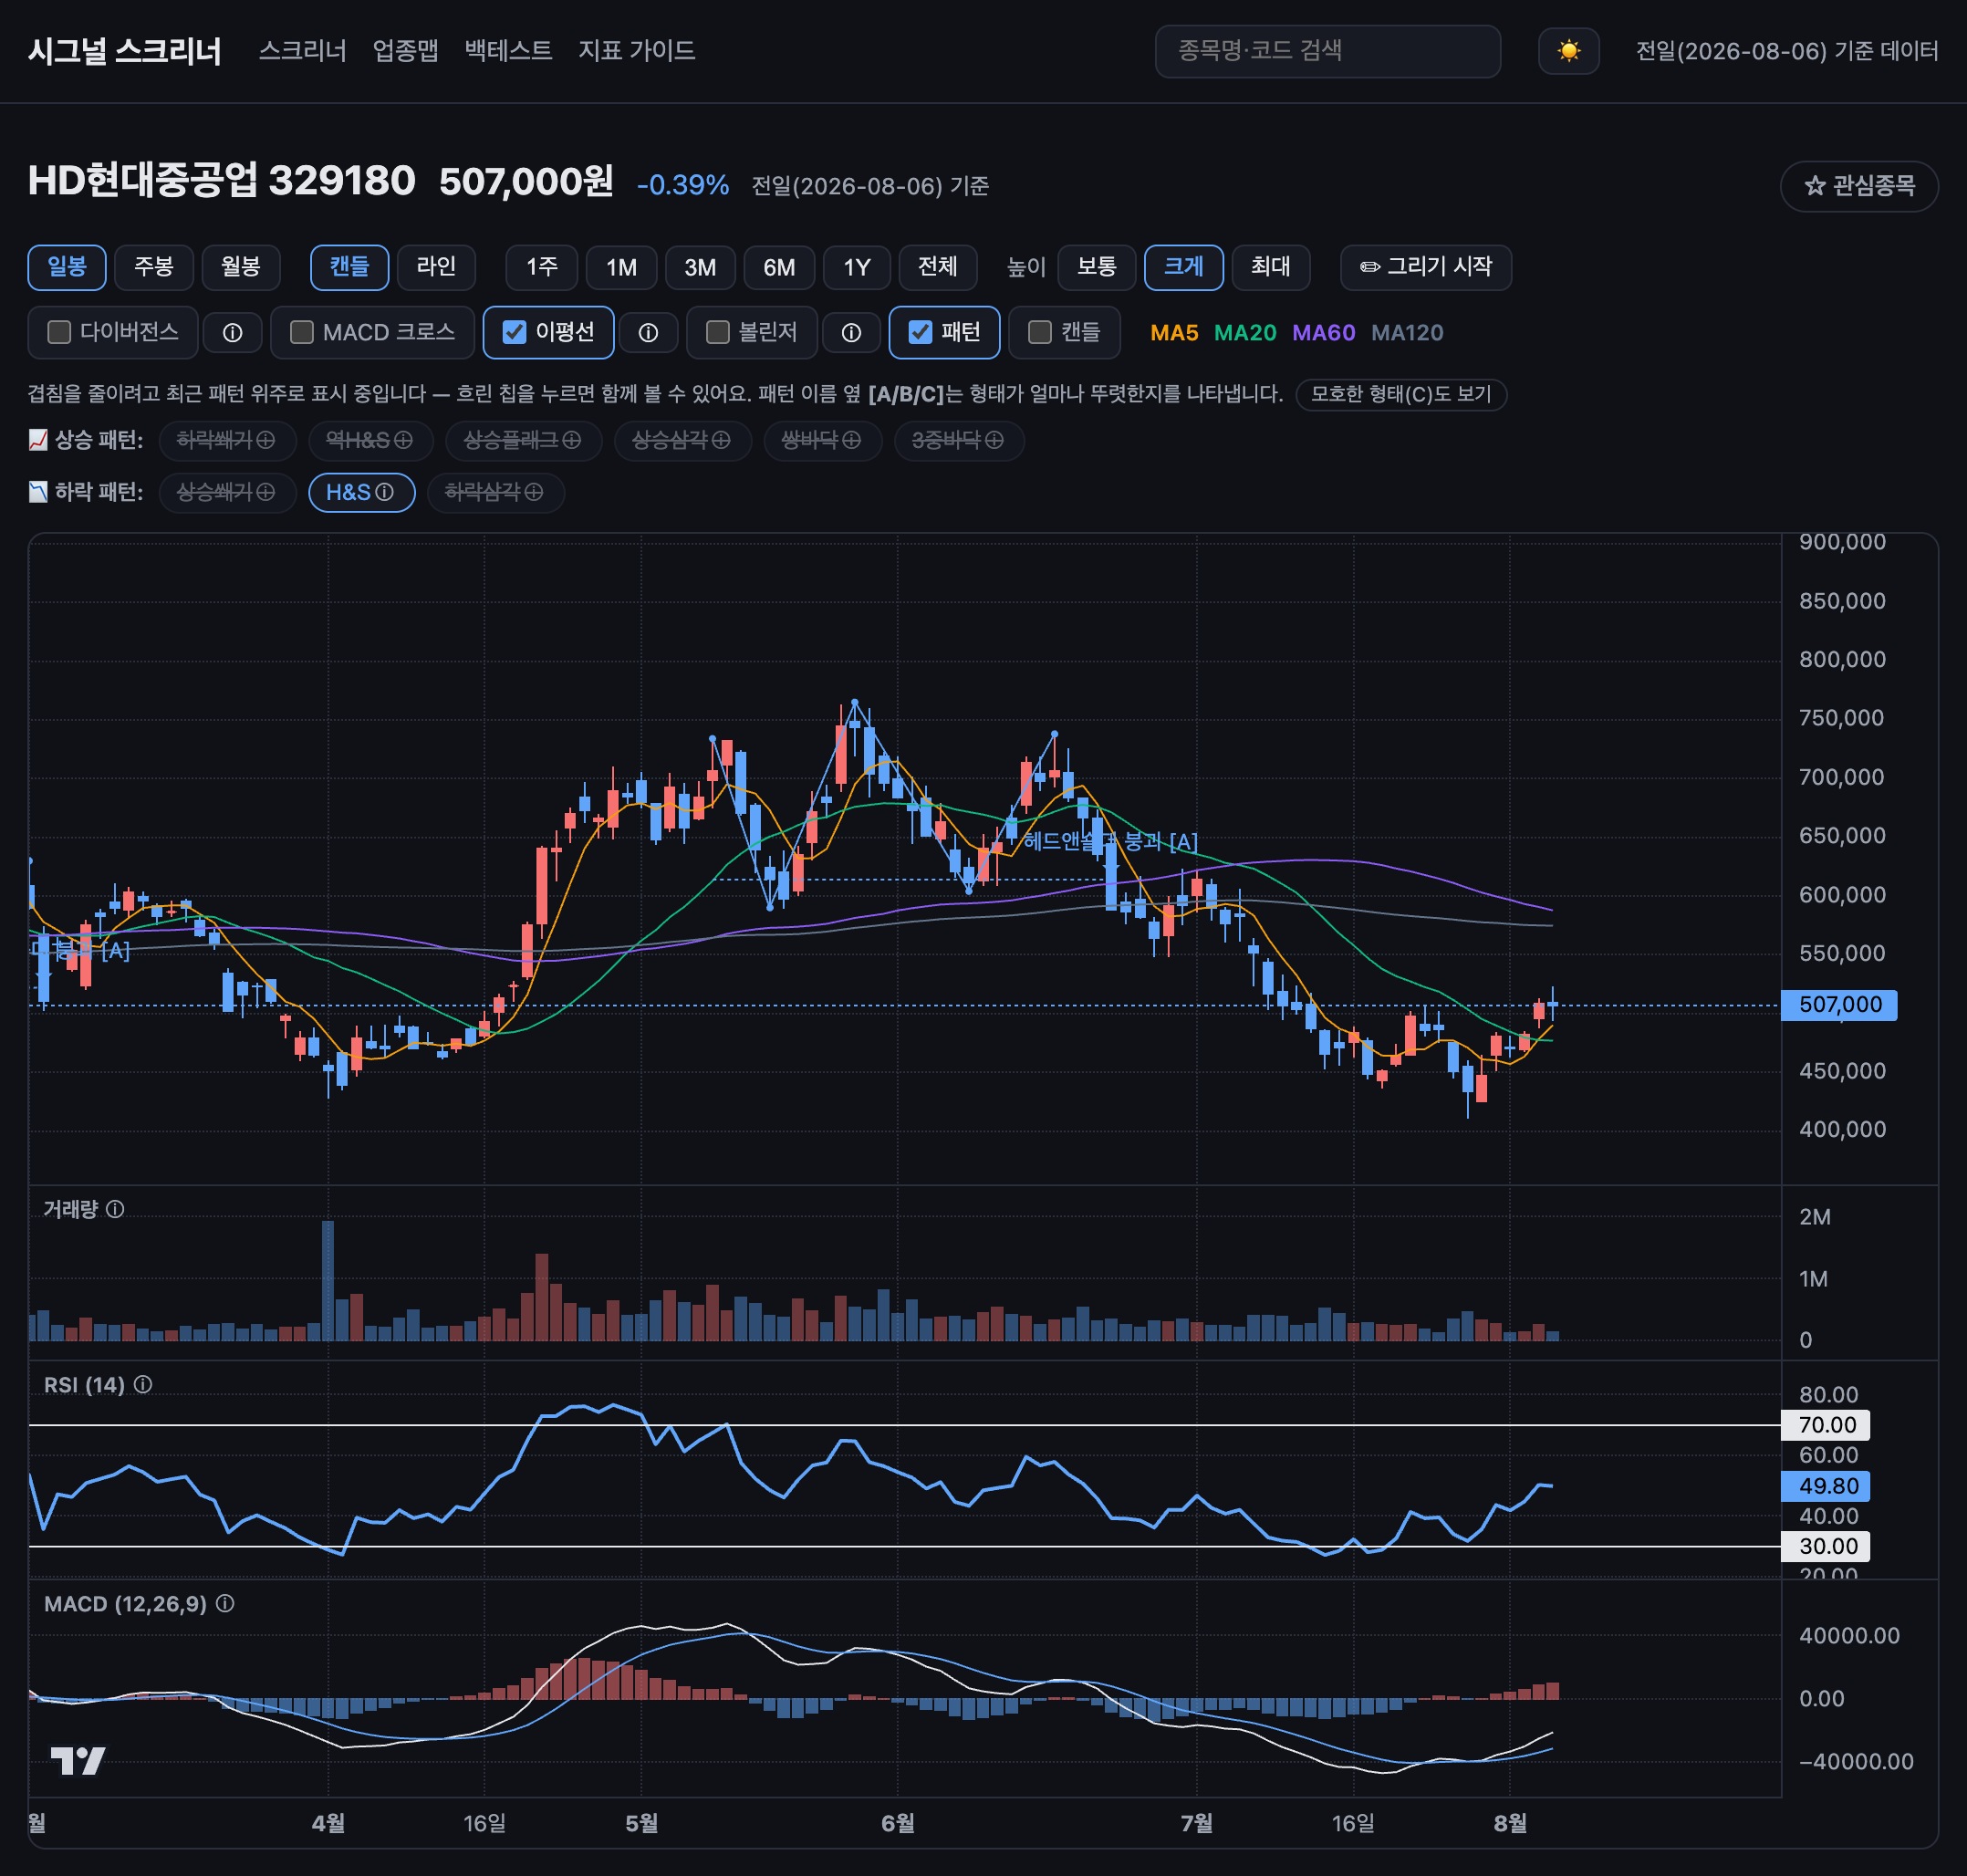Go to the 시그널 스크리너 home logo

pos(125,51)
